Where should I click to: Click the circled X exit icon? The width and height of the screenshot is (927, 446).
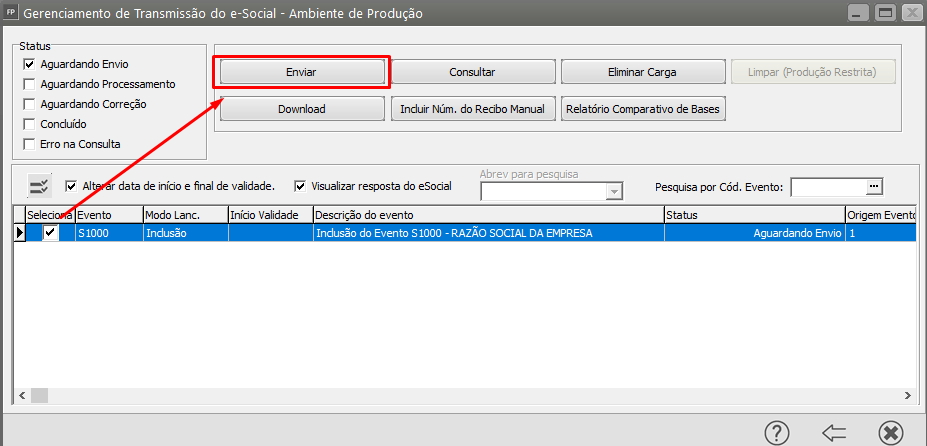coord(890,432)
